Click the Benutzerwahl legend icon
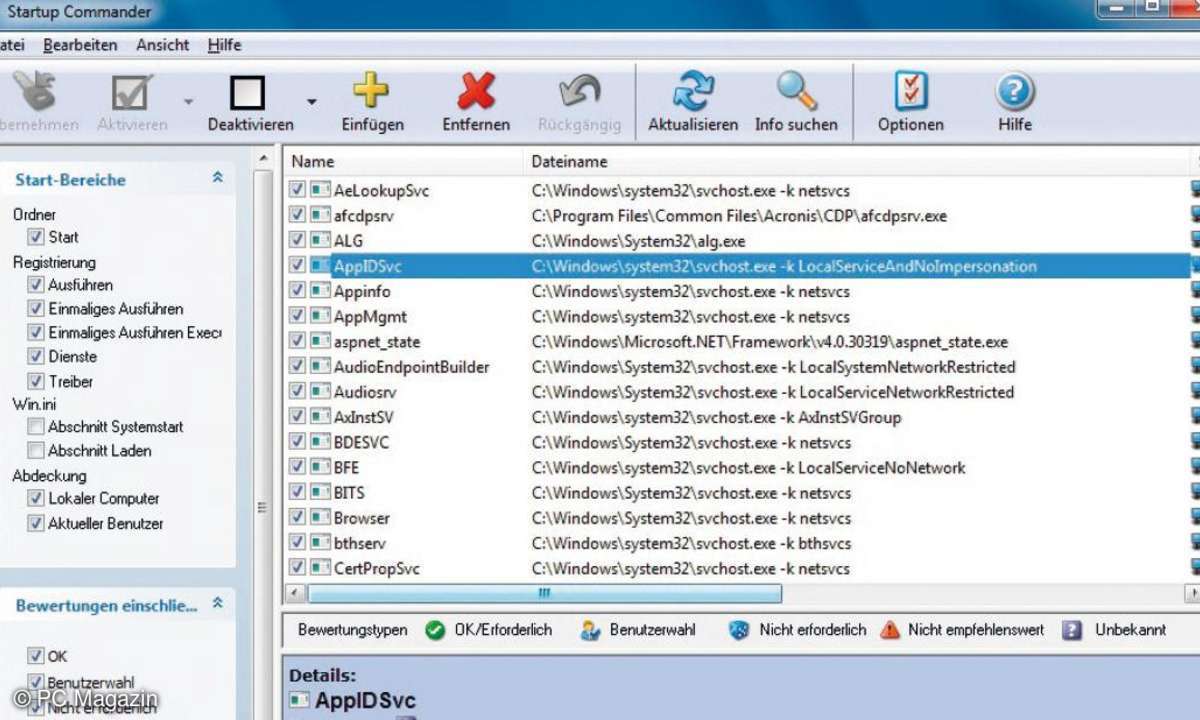 [590, 630]
